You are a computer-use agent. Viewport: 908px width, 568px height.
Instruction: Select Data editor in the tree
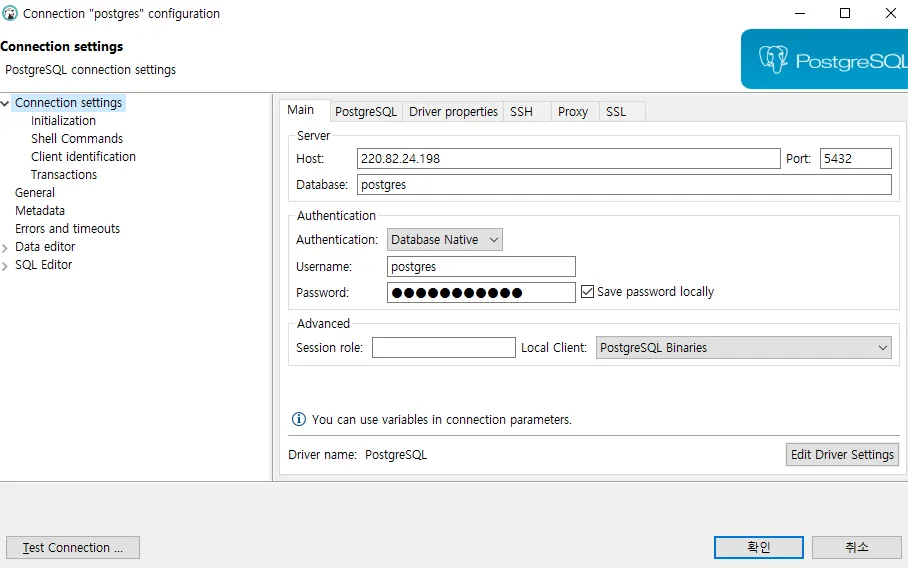tap(45, 247)
